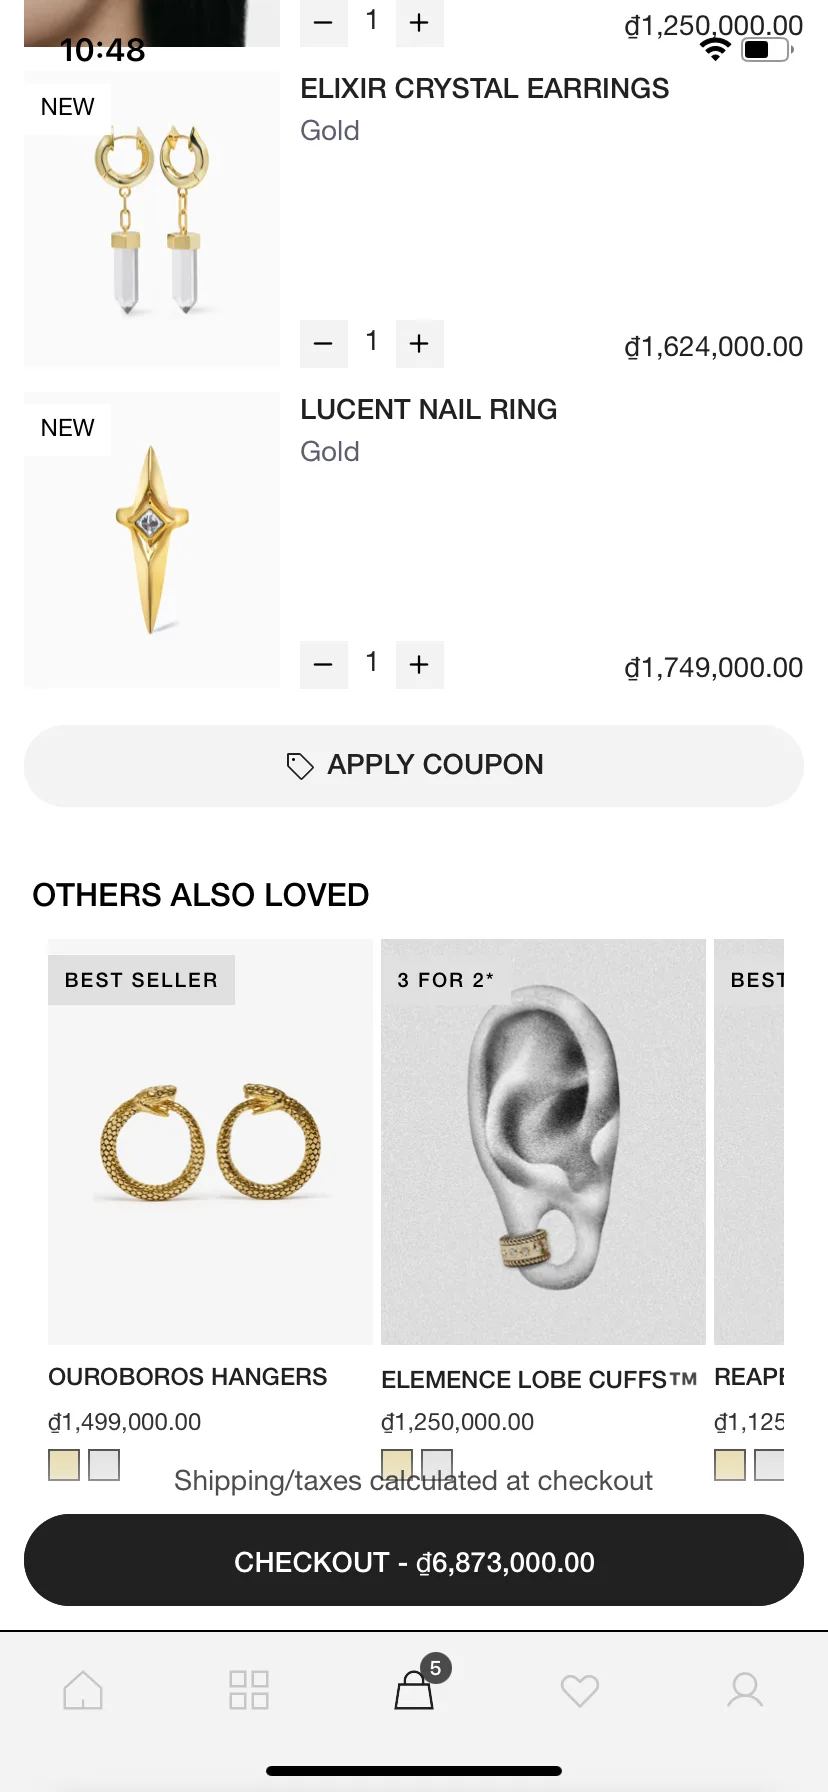This screenshot has width=828, height=1792.
Task: Open the categories grid icon
Action: [x=248, y=1690]
